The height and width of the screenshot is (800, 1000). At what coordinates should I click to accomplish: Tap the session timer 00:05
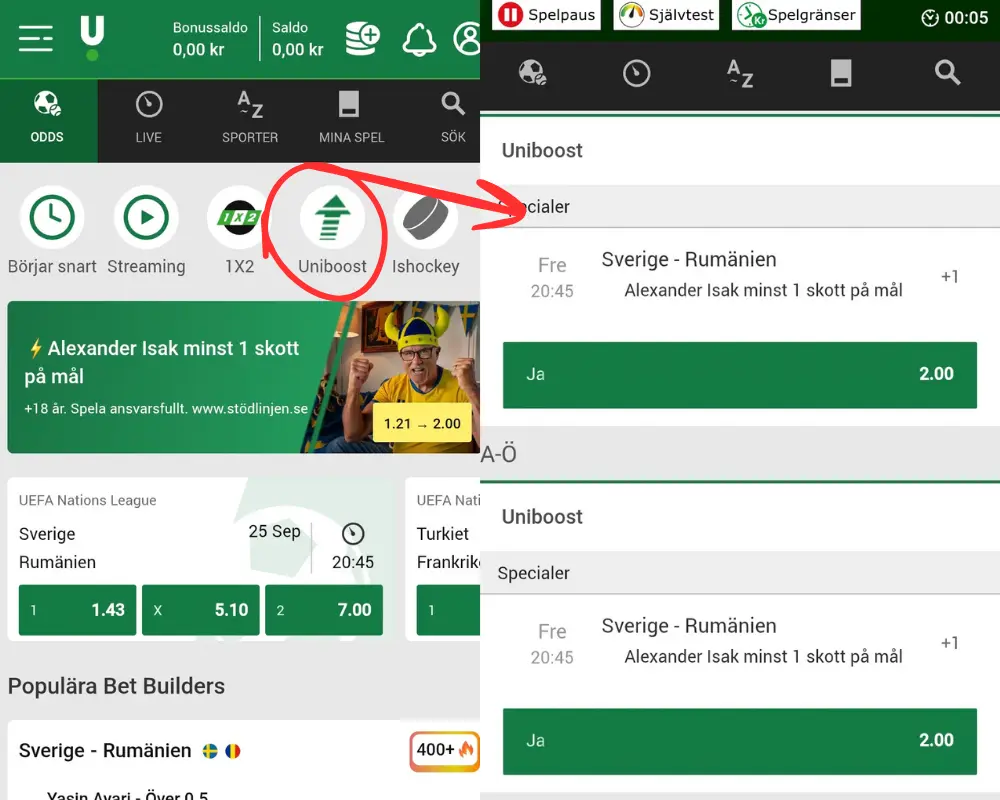click(955, 18)
